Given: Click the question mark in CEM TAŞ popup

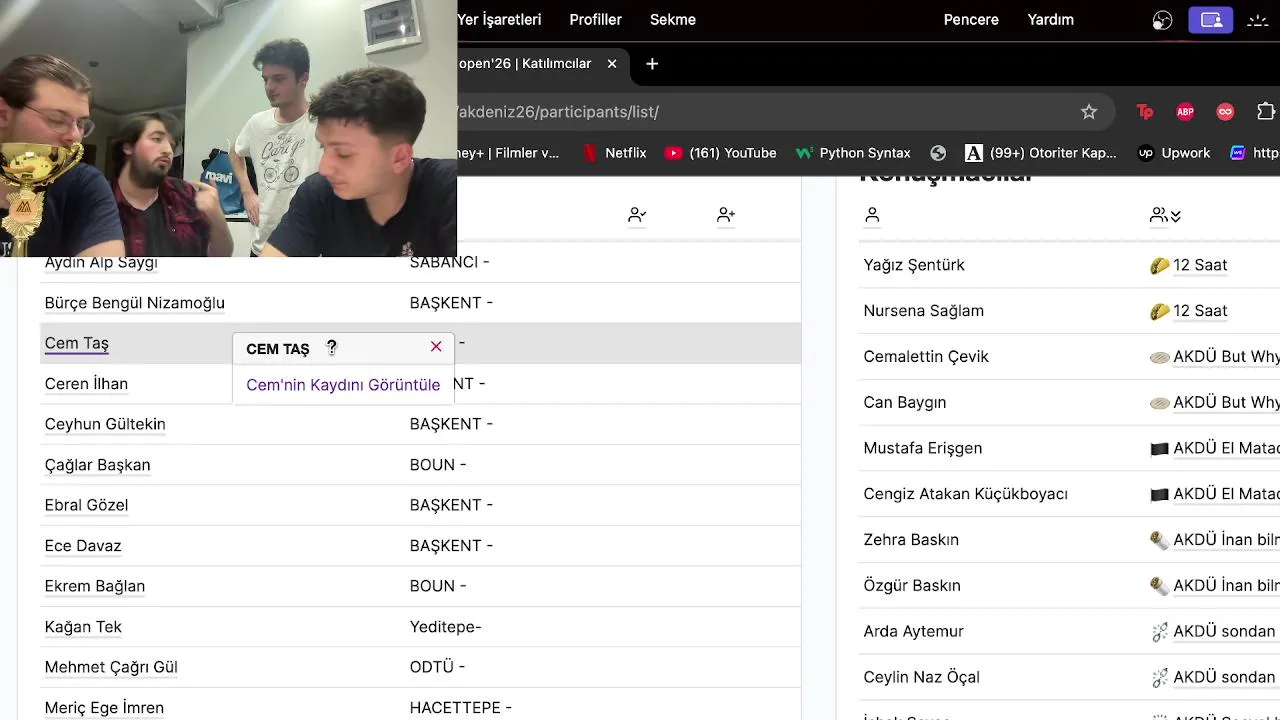Looking at the screenshot, I should click(331, 347).
